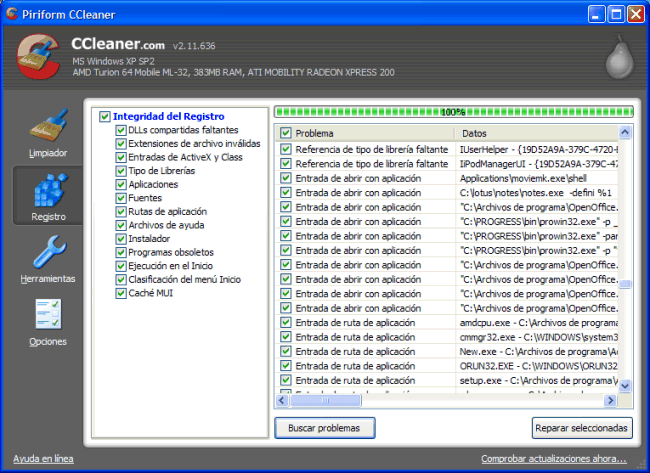The image size is (650, 473).
Task: Uncheck Aplicaciones checkbox
Action: pos(121,184)
